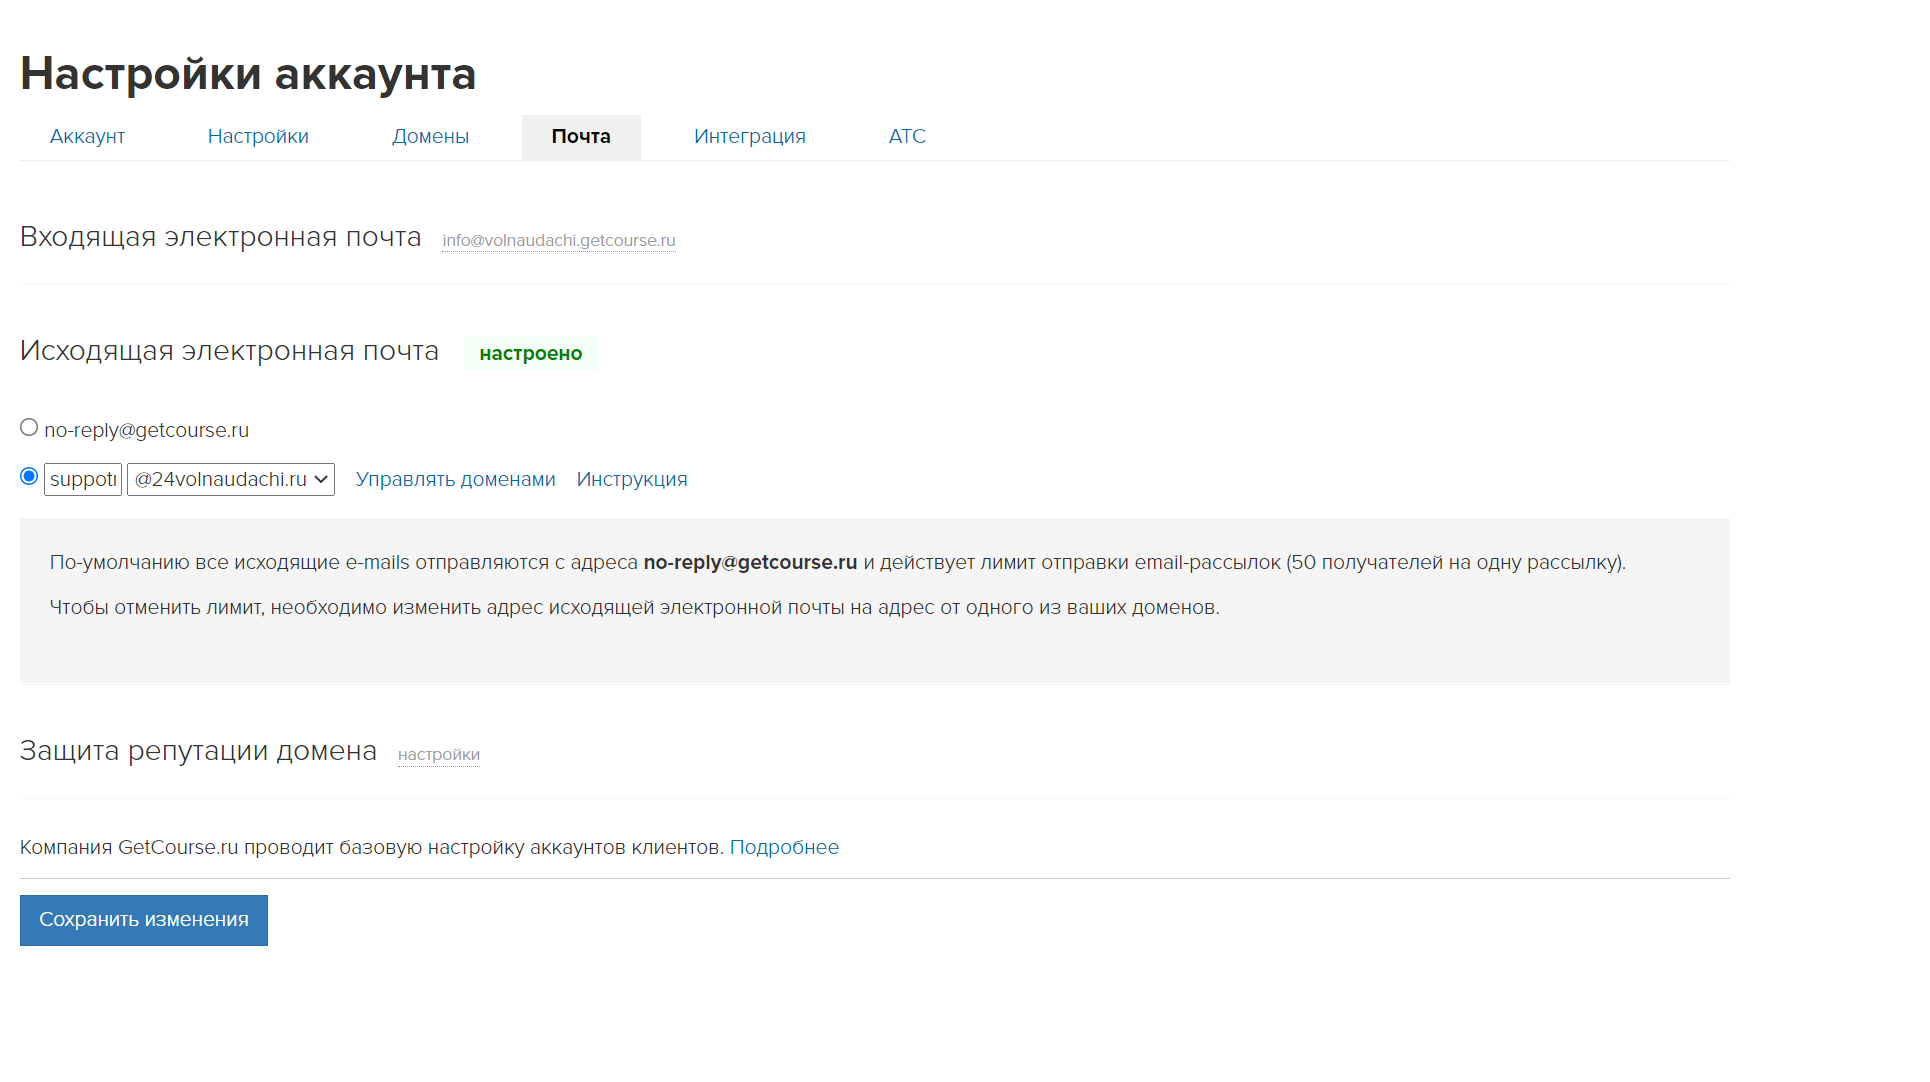The width and height of the screenshot is (1930, 1082).
Task: Select the custom domain sender radio button
Action: pos(29,477)
